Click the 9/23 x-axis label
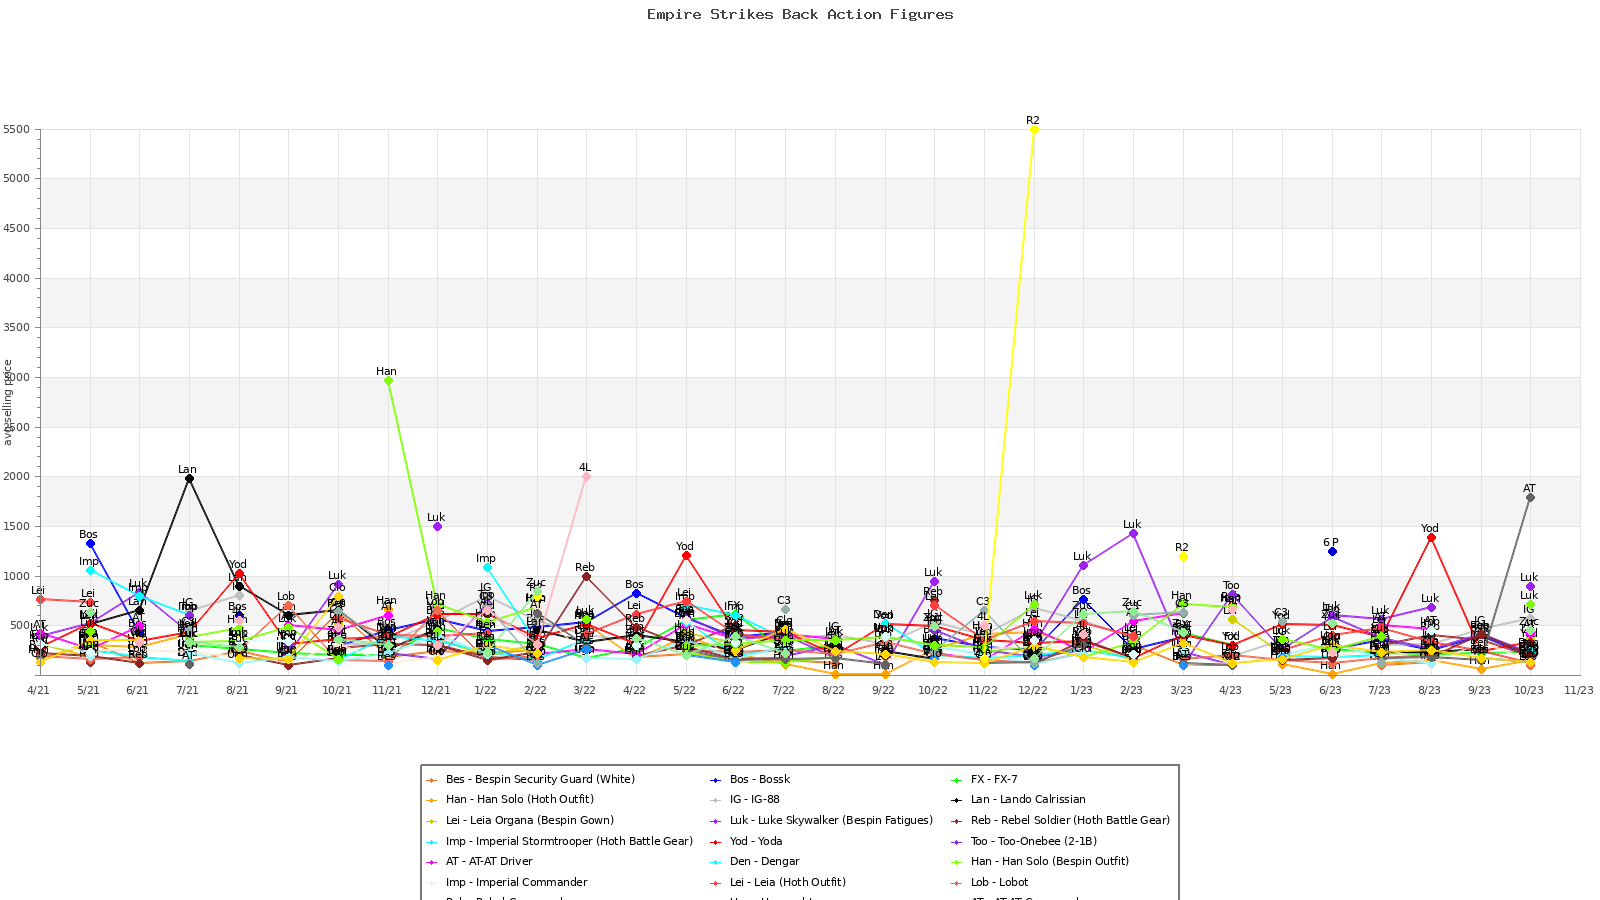Screen dimensions: 1600x900 (x=1479, y=690)
